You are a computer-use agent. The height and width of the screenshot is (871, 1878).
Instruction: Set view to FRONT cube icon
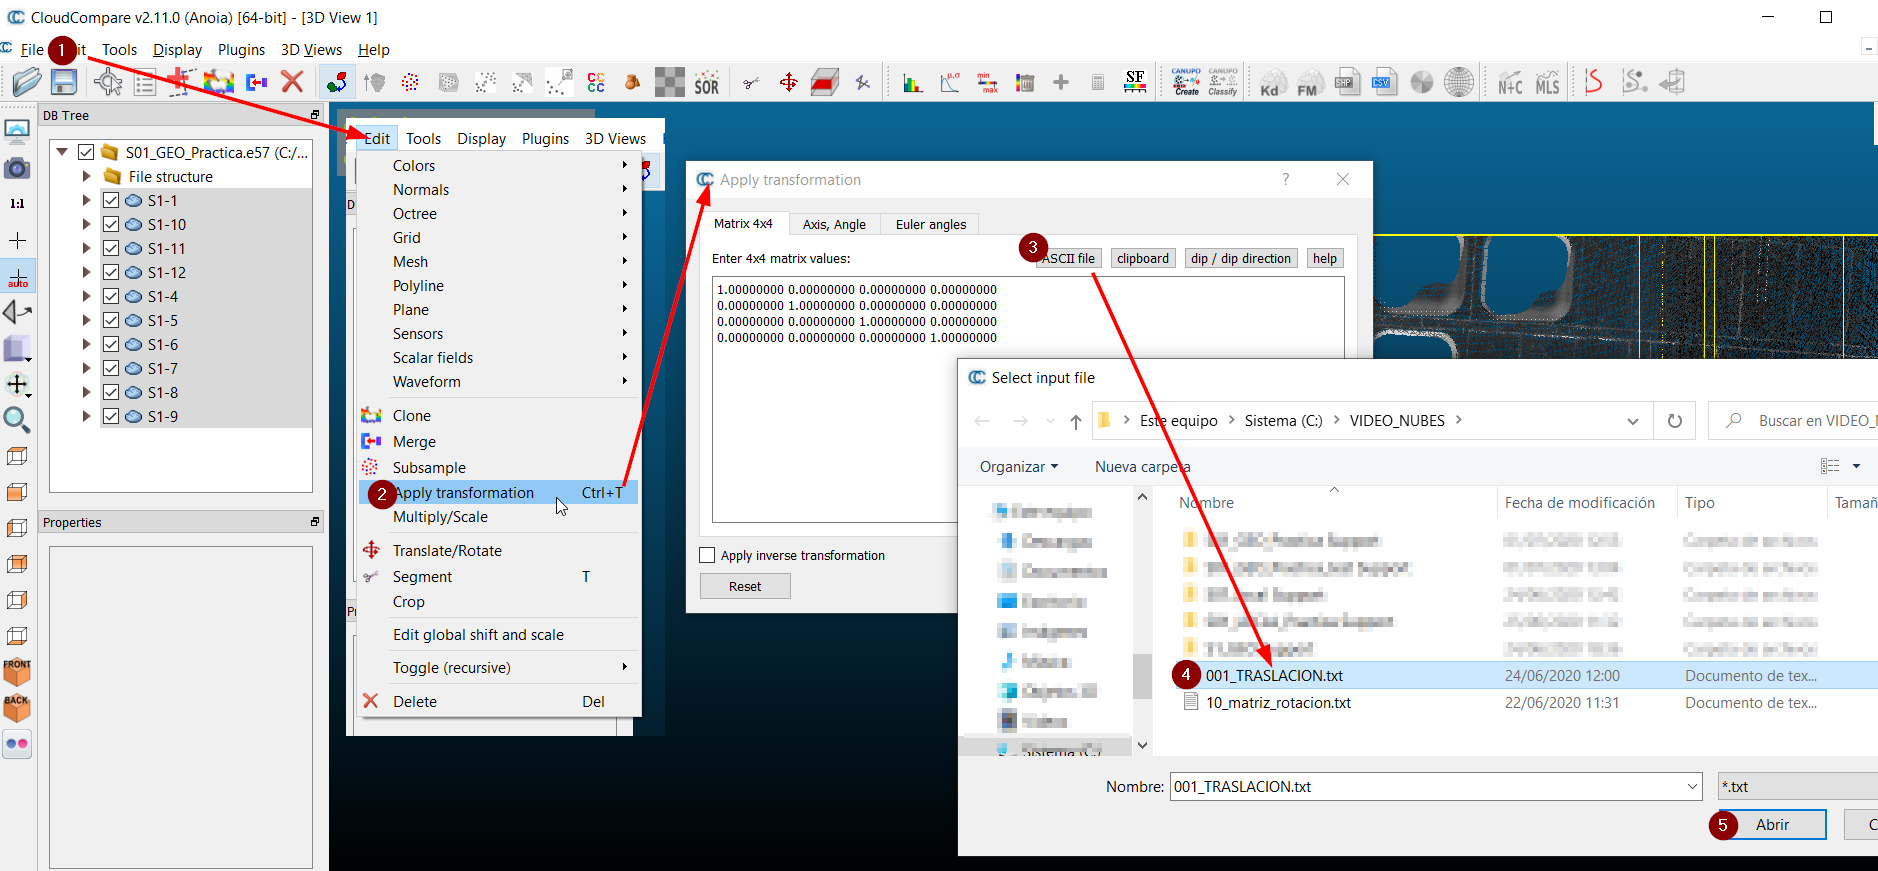(17, 671)
